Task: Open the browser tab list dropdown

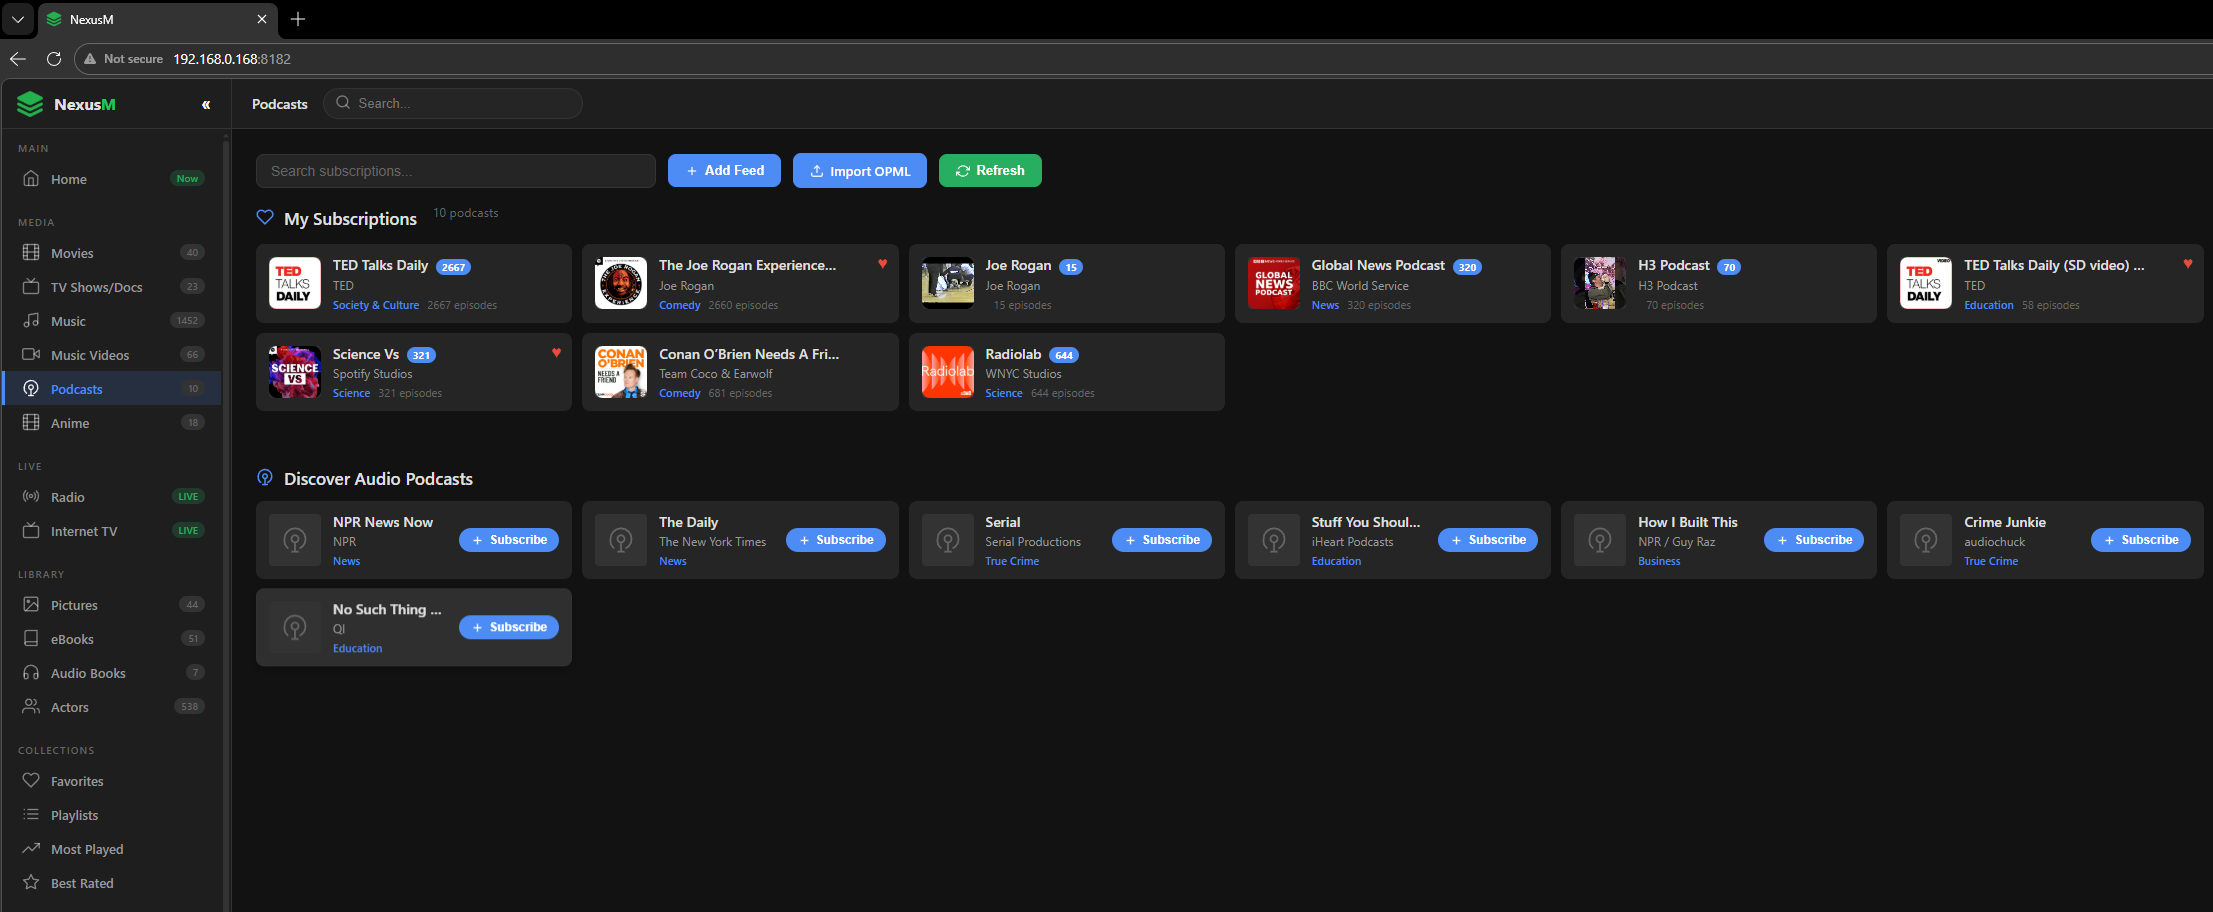Action: [x=18, y=19]
